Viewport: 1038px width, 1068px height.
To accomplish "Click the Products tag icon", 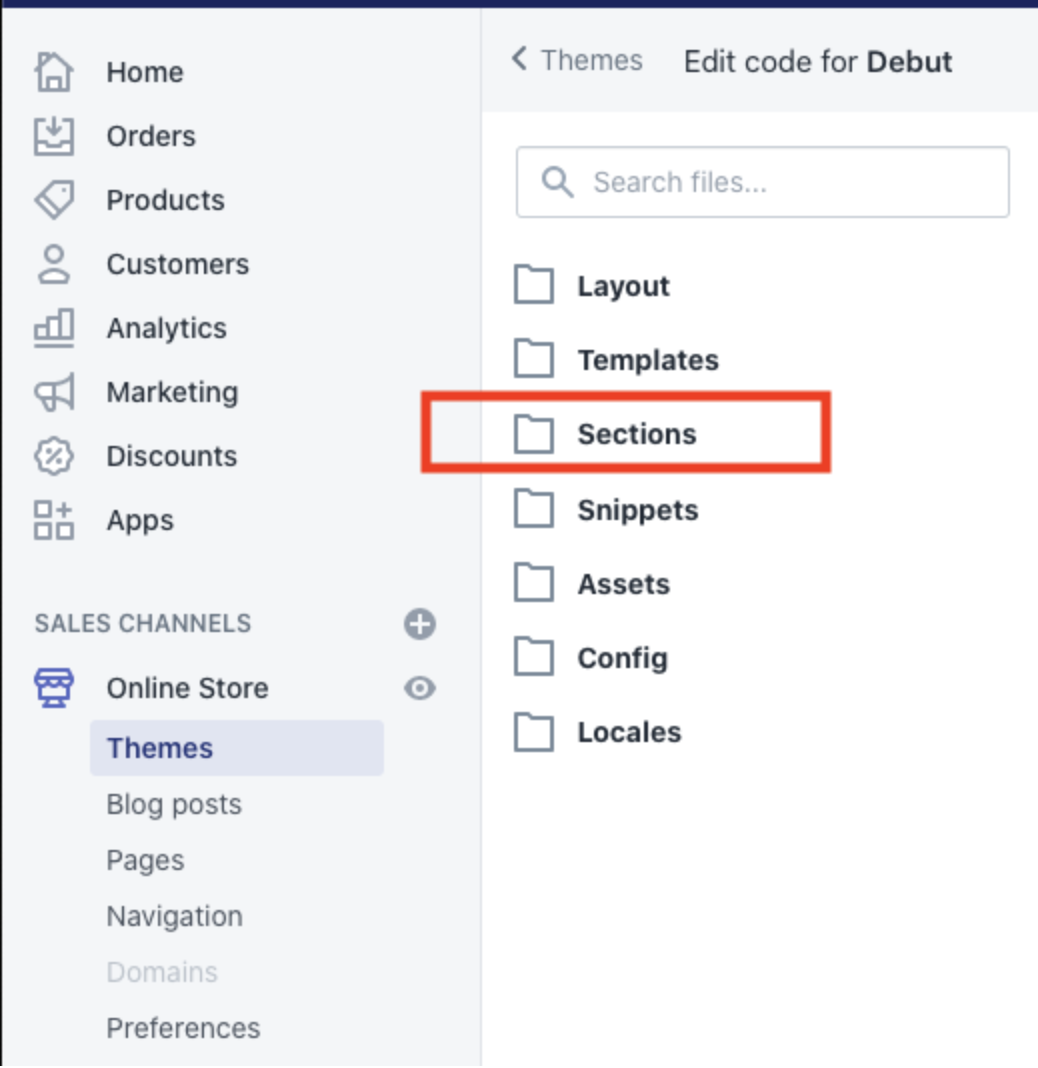I will [54, 200].
